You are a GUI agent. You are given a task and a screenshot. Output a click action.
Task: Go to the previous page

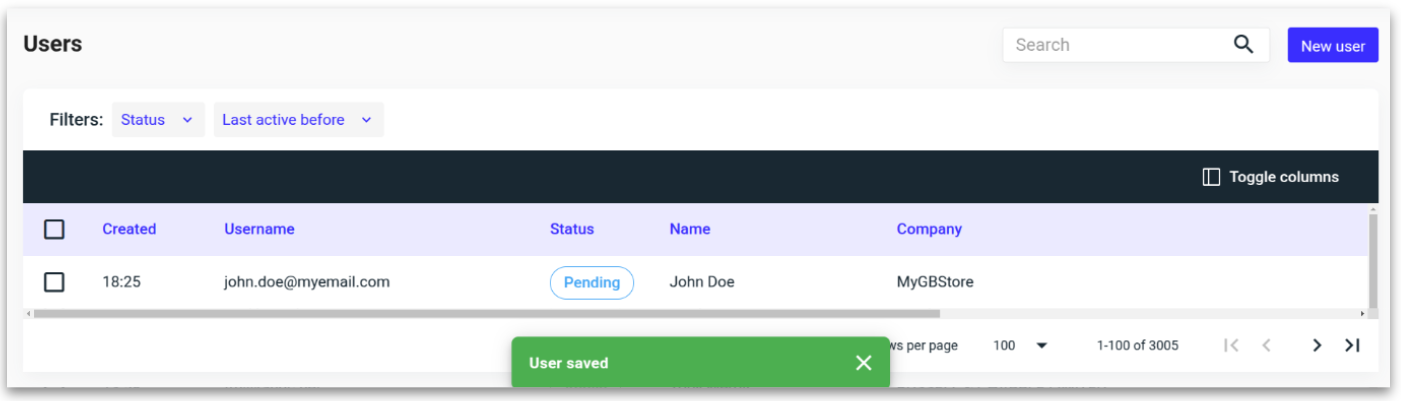point(1266,346)
